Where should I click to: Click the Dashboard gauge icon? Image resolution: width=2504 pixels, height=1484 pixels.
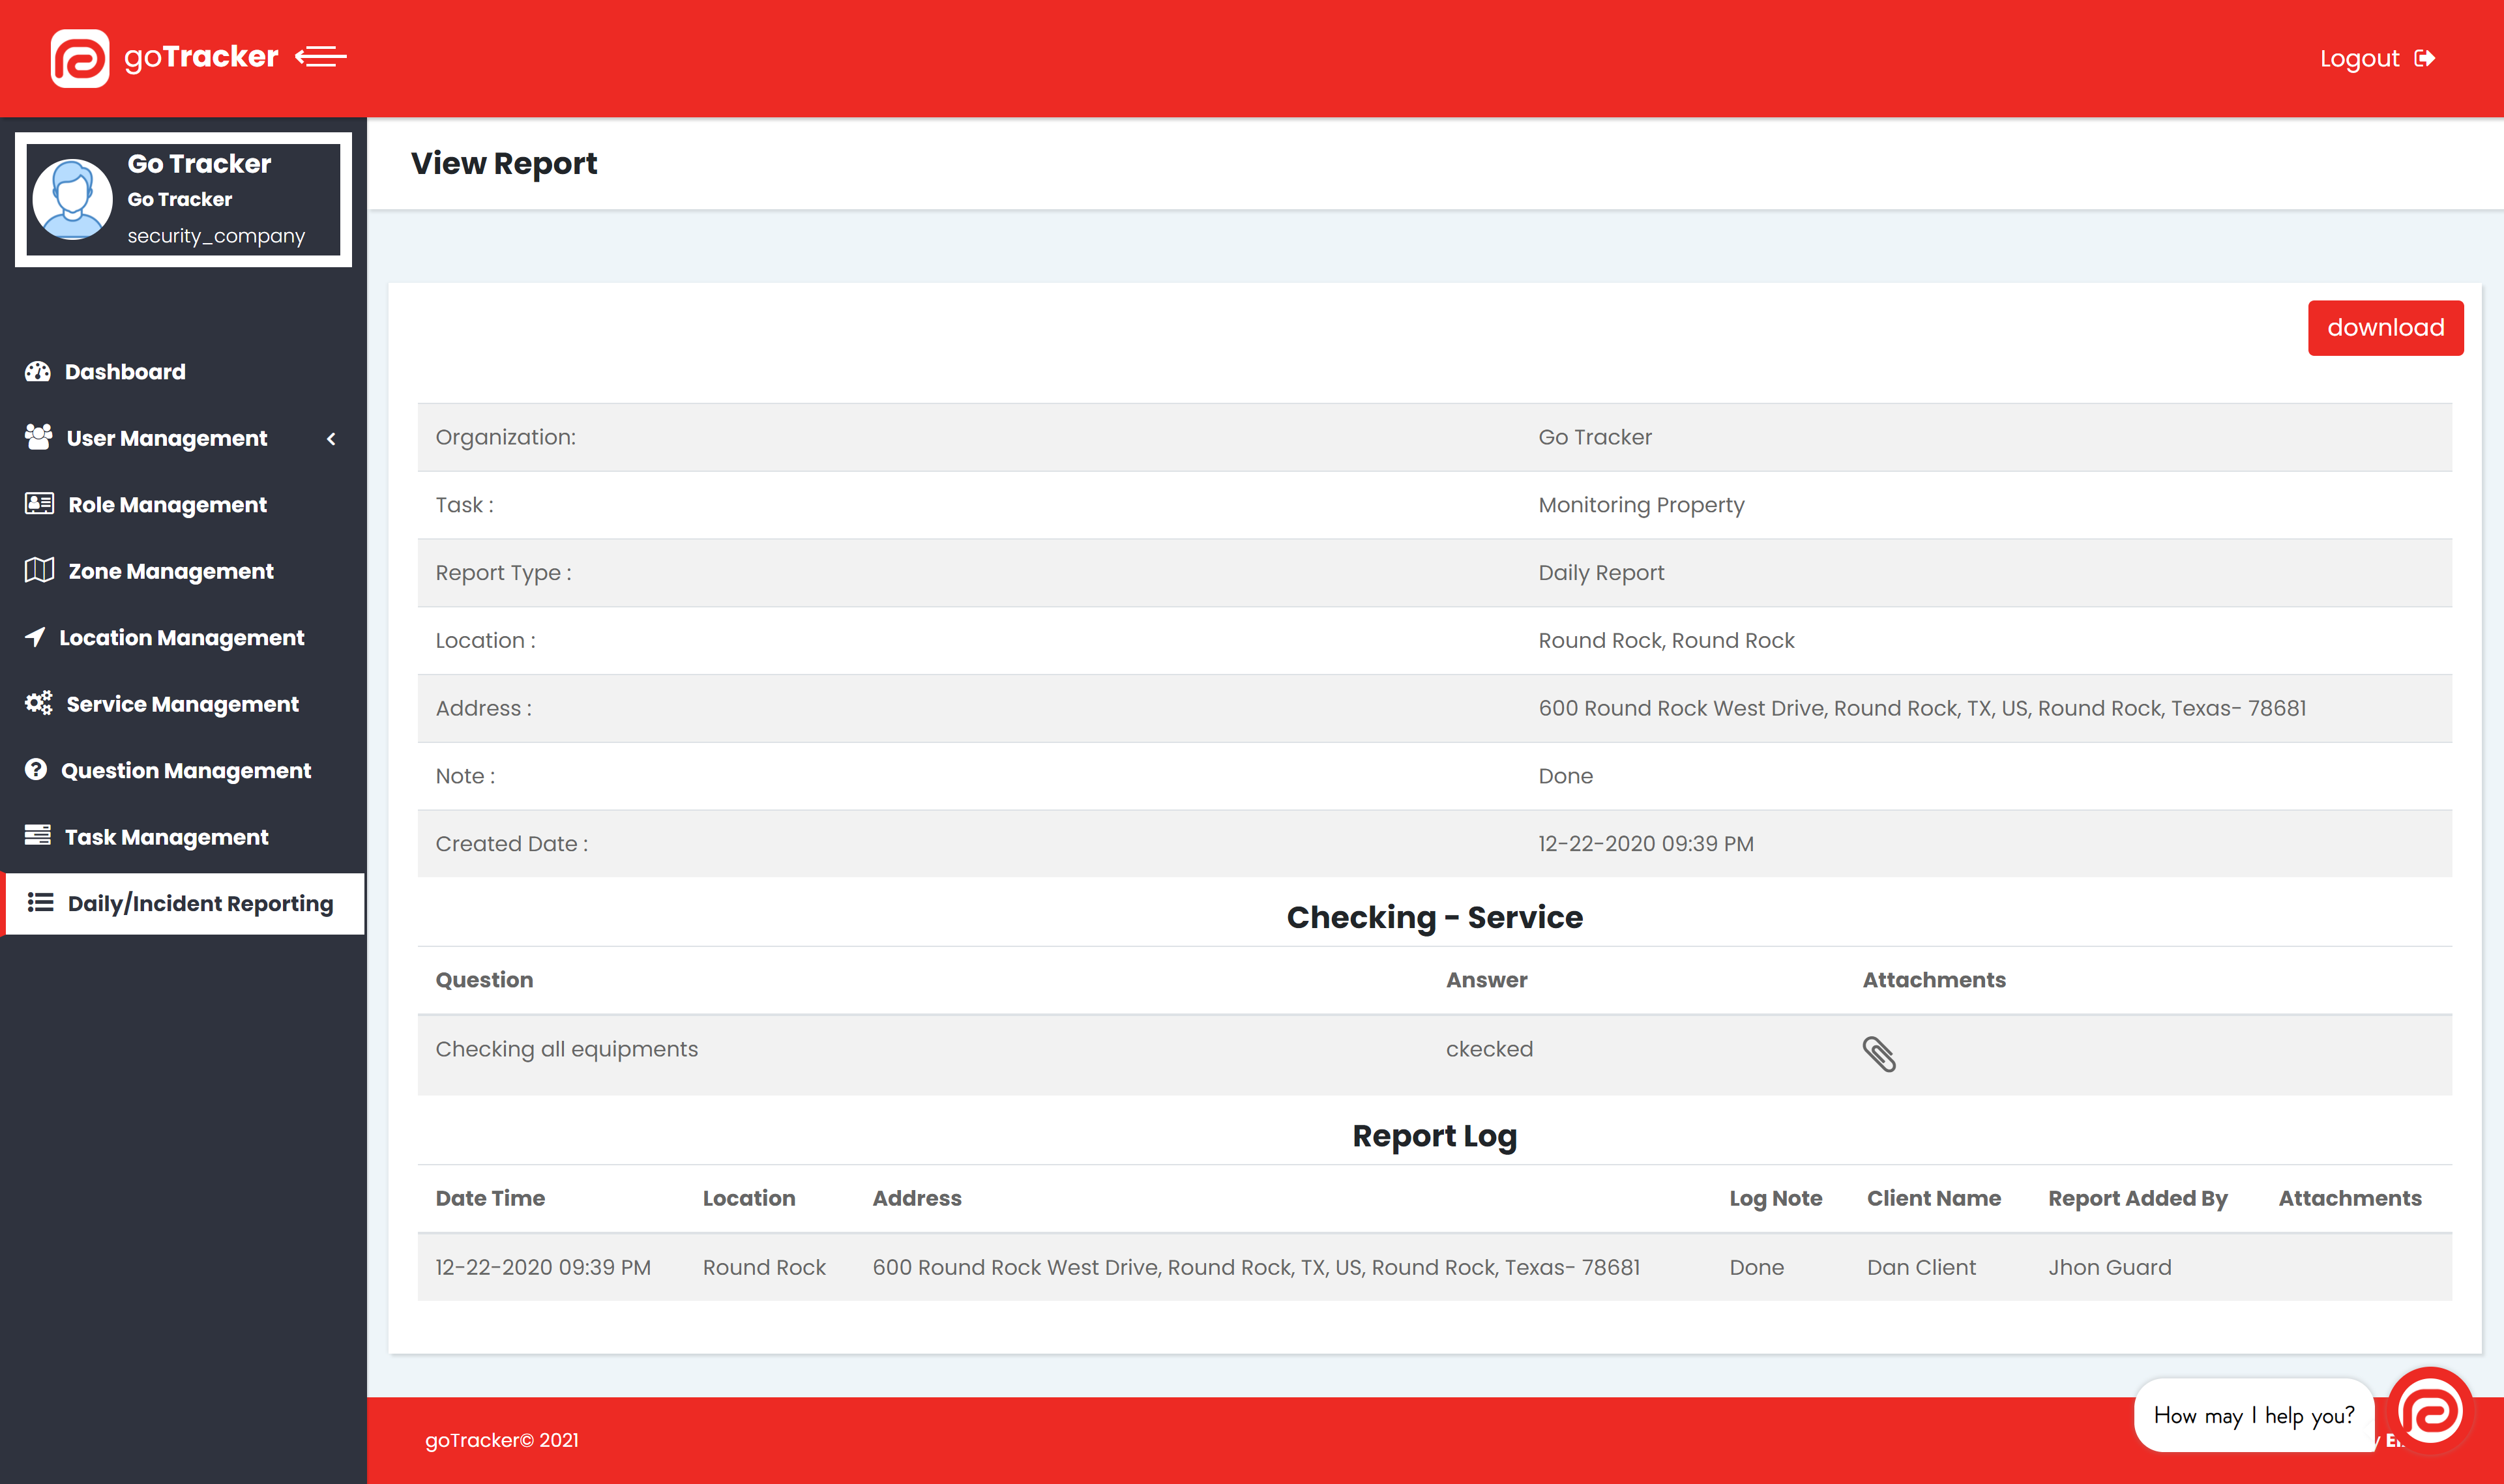(x=38, y=371)
